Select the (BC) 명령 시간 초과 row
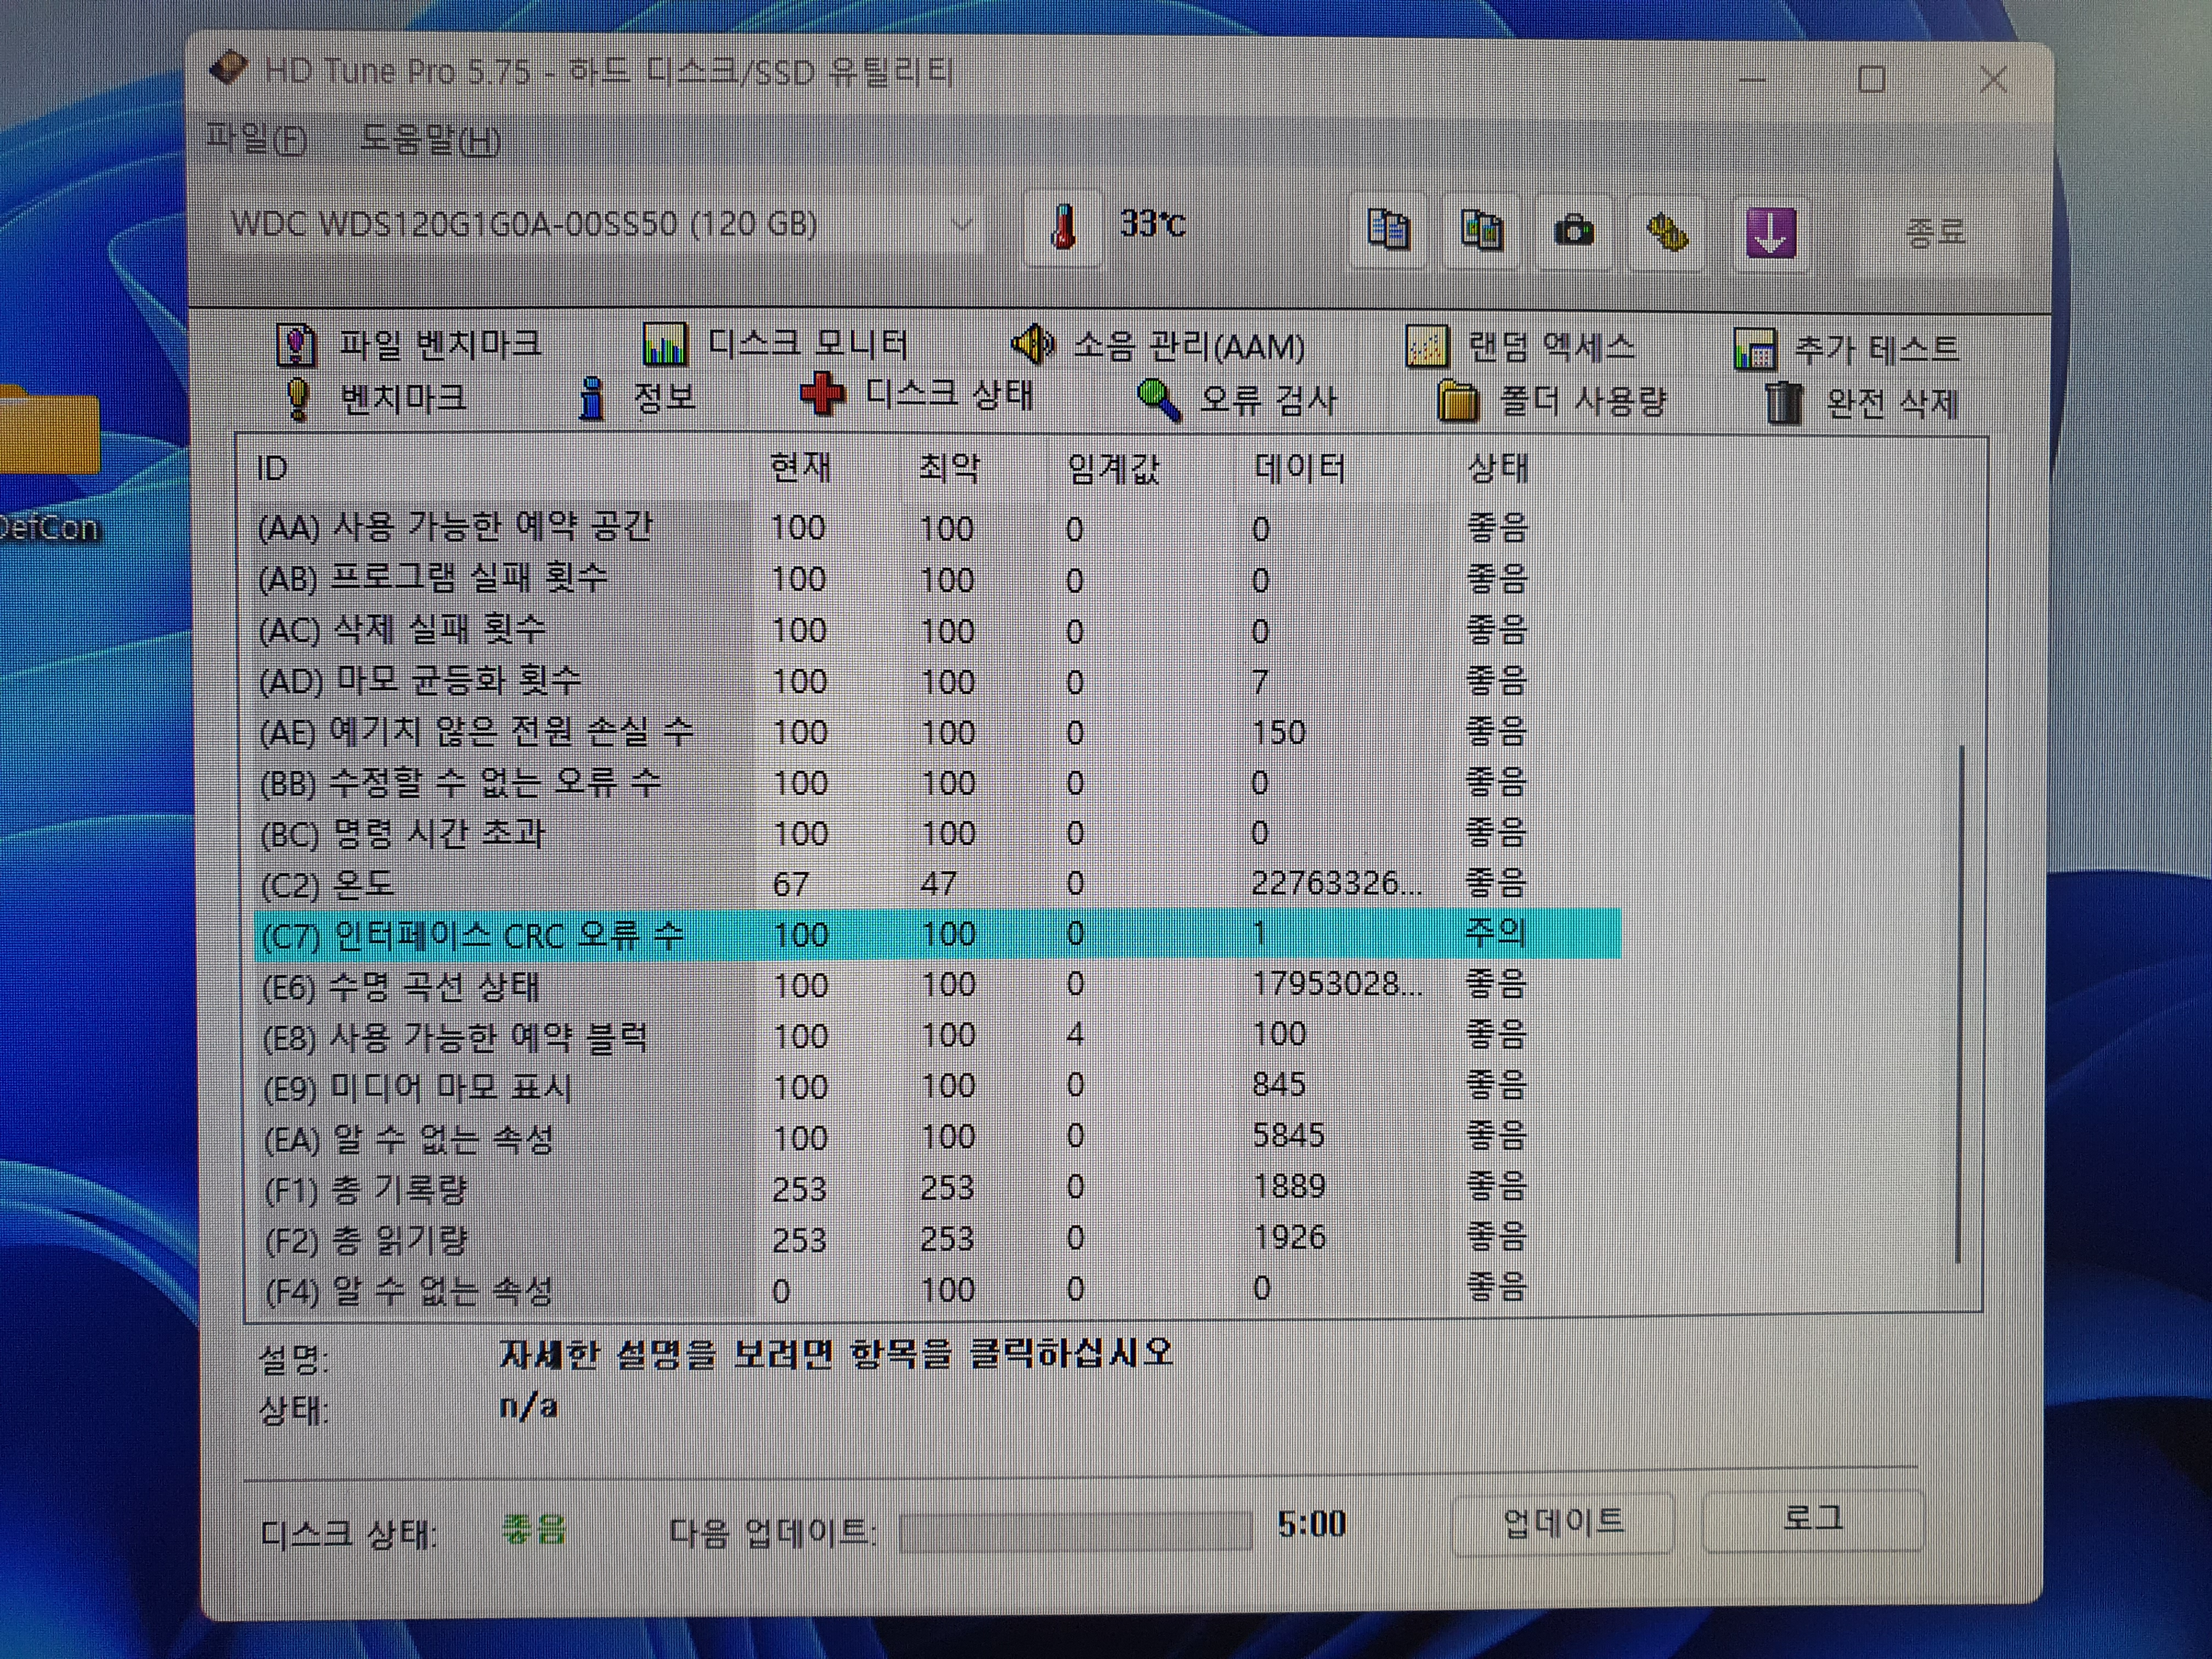The image size is (2212, 1659). (936, 833)
